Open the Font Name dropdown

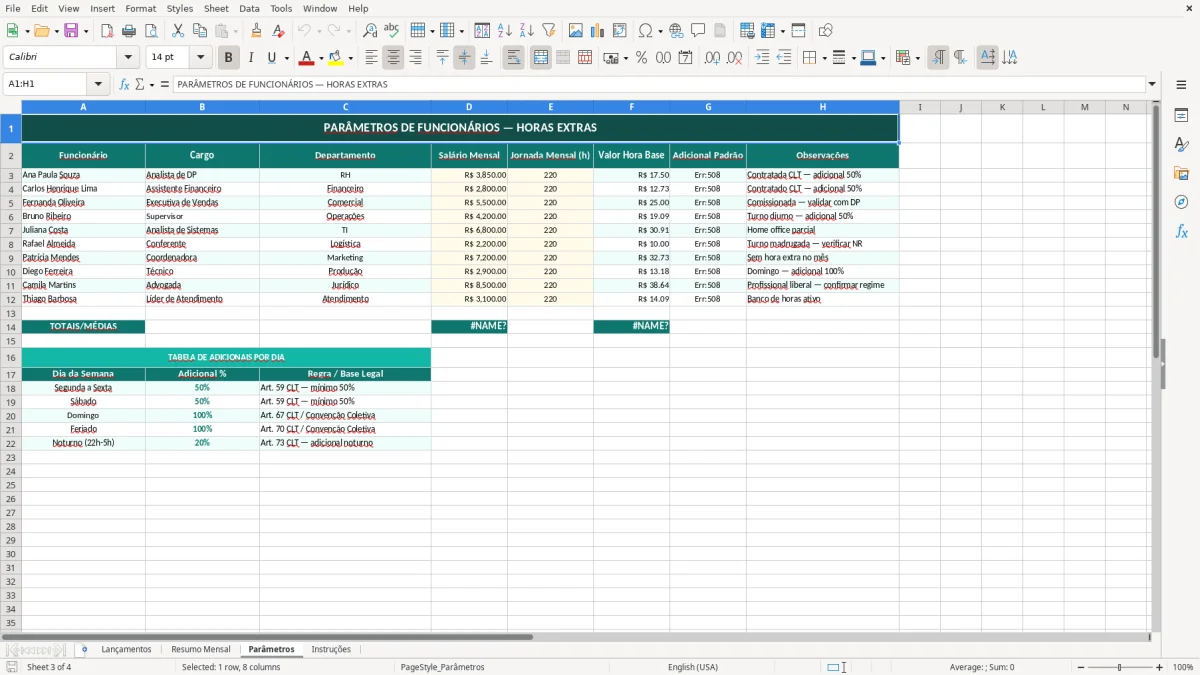click(128, 58)
